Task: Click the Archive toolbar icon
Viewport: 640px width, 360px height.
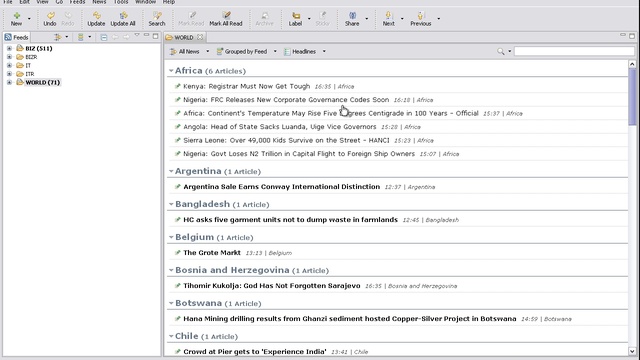Action: click(x=264, y=16)
